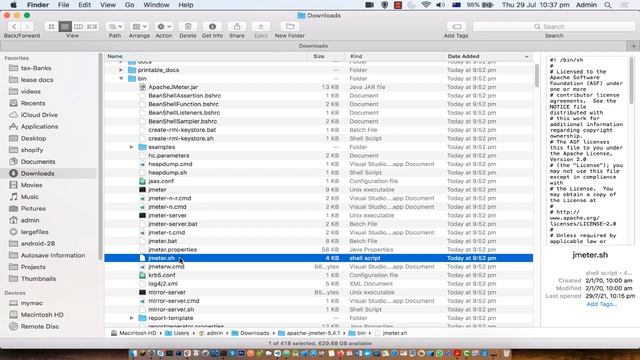Screen dimensions: 640x360
Task: Click the Add Tags toolbar button
Action: point(456,27)
